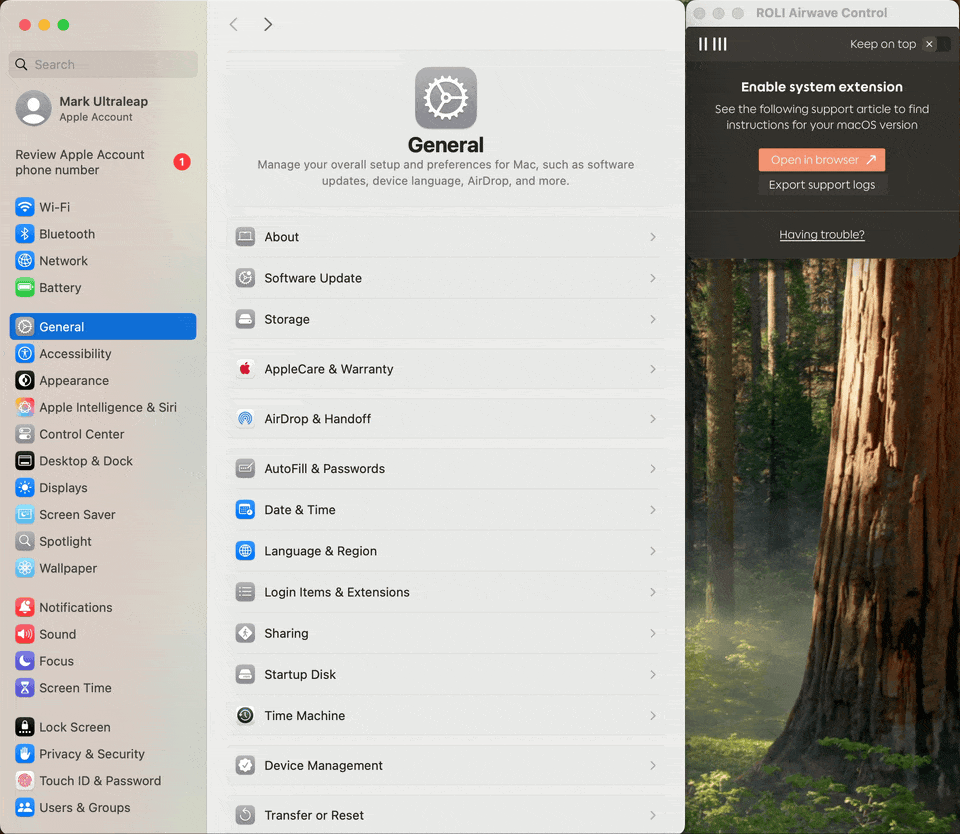The image size is (960, 834).
Task: Go forward with the right arrow
Action: coord(268,24)
